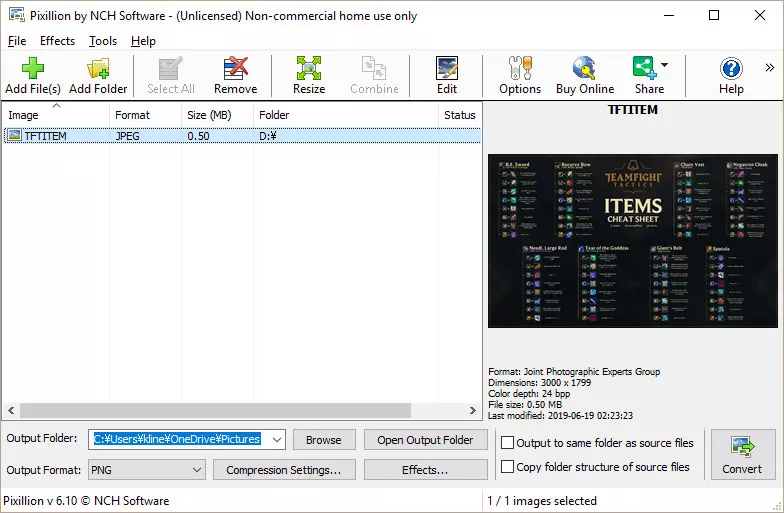This screenshot has height=513, width=784.
Task: Click the scroll right arrow in file list
Action: (x=472, y=410)
